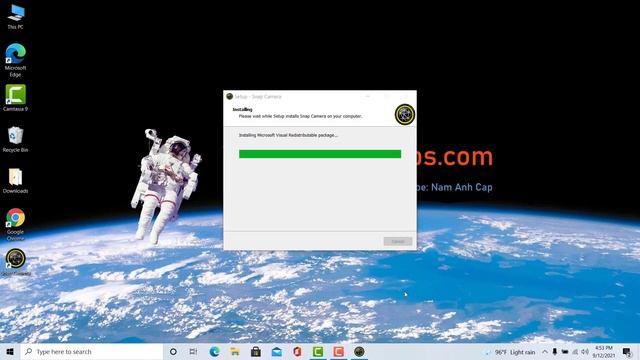Open Mail app from the taskbar

[x=276, y=351]
